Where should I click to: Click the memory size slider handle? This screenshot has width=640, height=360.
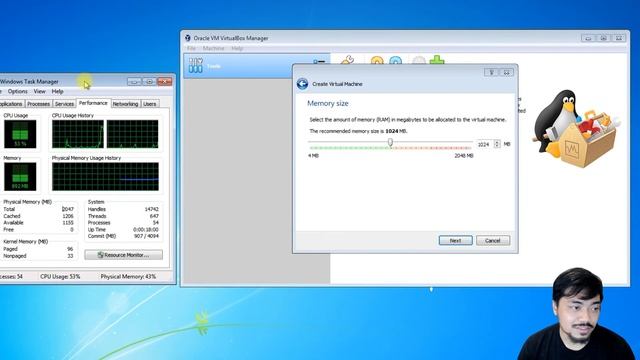390,142
